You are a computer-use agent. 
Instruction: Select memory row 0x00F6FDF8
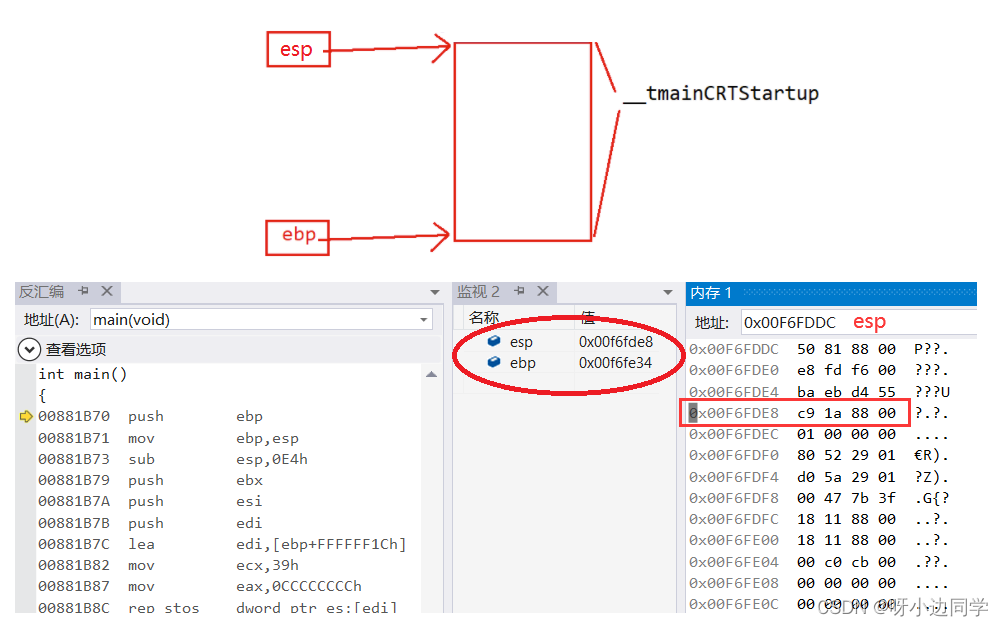coord(819,499)
